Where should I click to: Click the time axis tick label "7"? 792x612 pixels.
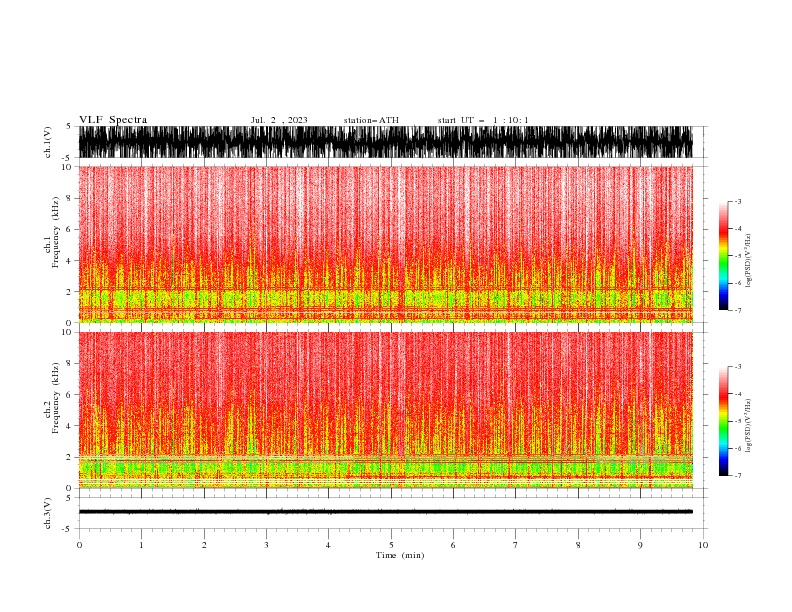click(x=516, y=545)
